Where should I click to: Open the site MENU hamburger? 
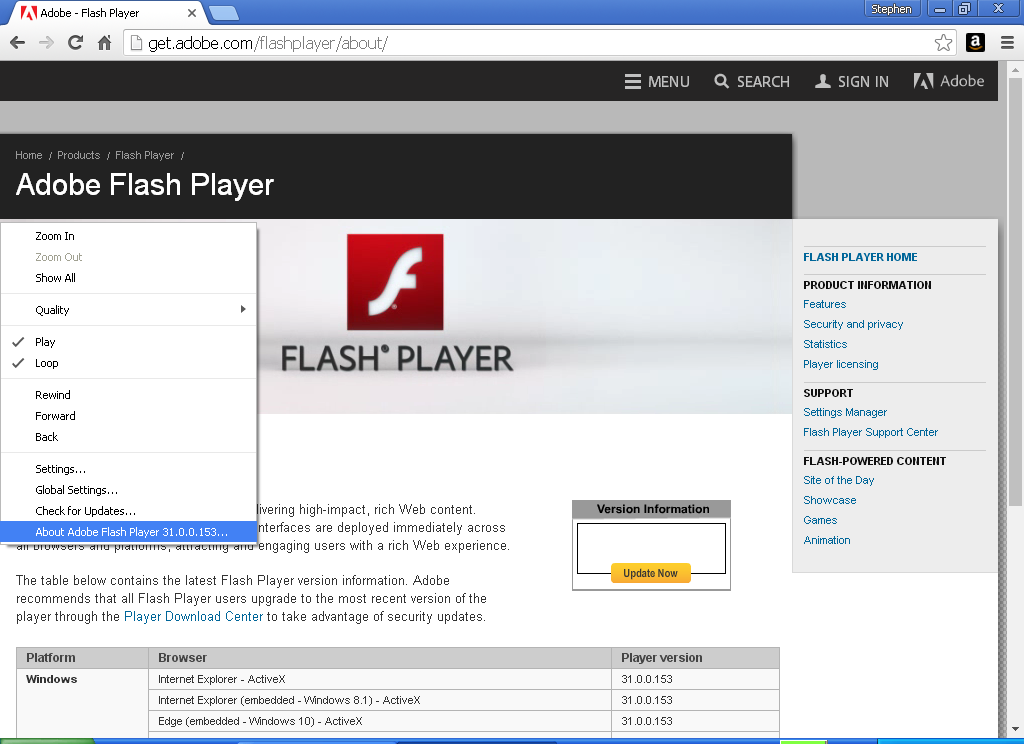(657, 82)
